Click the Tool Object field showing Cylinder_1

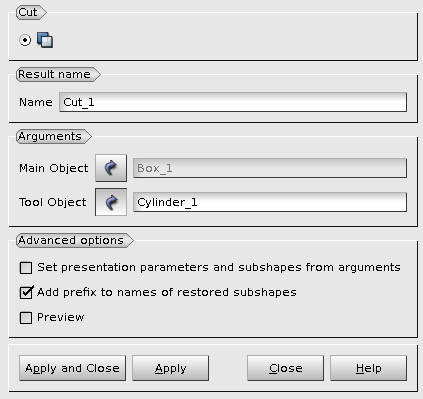pos(270,202)
